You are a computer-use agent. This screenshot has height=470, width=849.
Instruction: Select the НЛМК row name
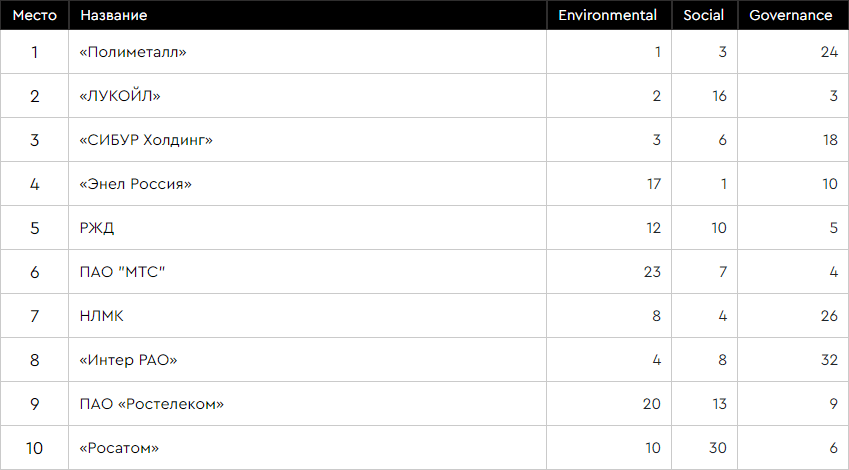click(x=102, y=316)
